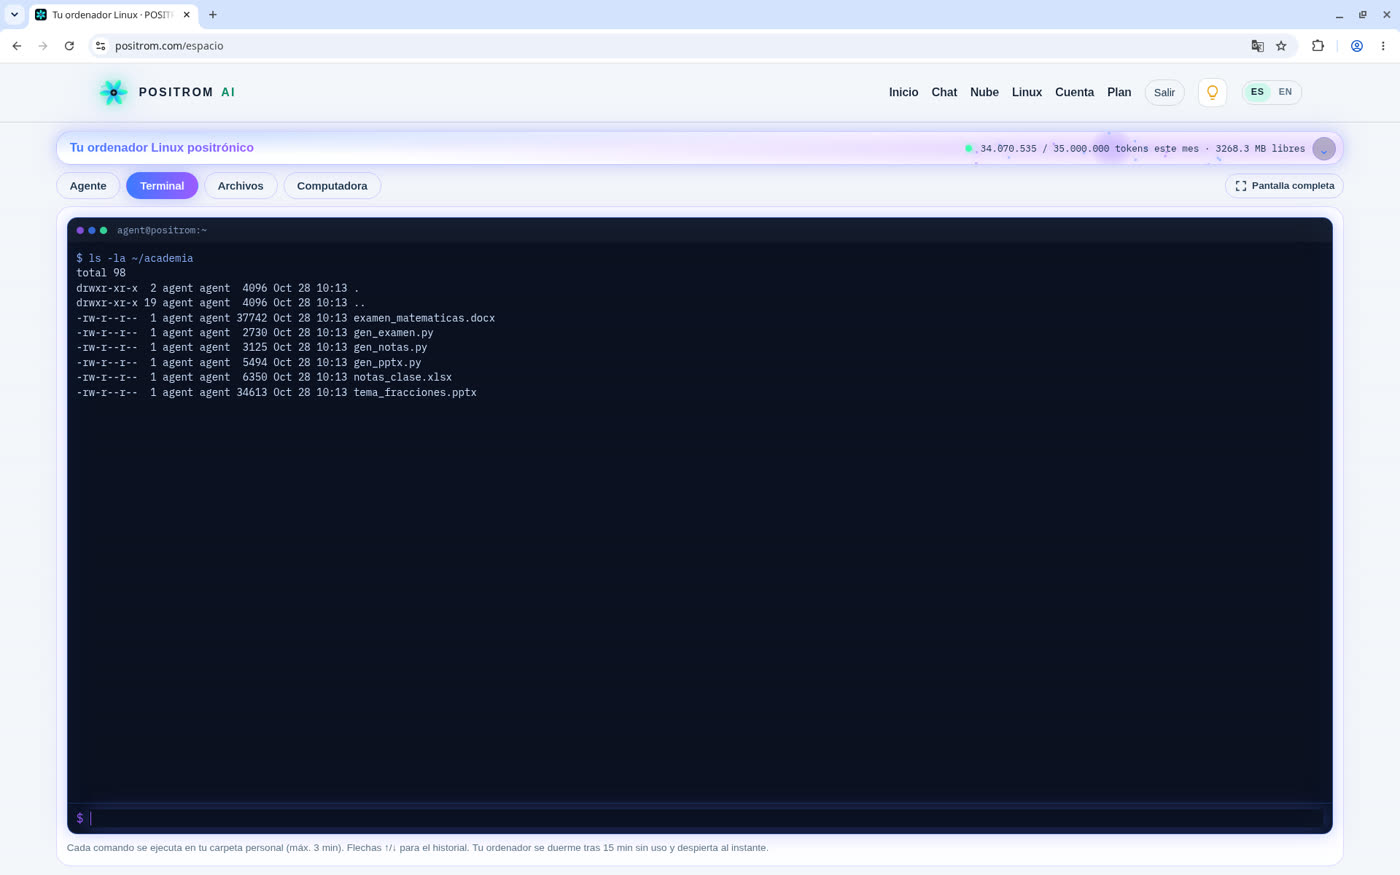1400x875 pixels.
Task: Click the examen_matematicas.docx file name
Action: 424,318
